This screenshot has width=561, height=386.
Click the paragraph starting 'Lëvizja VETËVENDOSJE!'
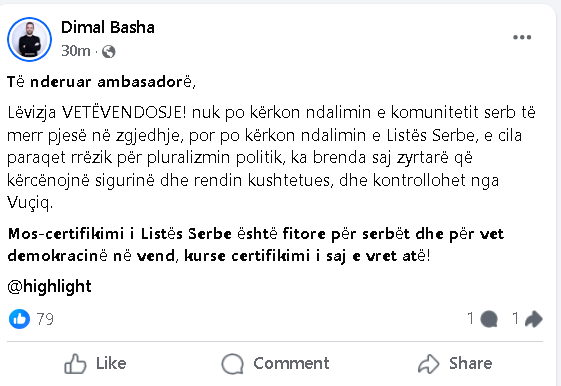coord(271,158)
